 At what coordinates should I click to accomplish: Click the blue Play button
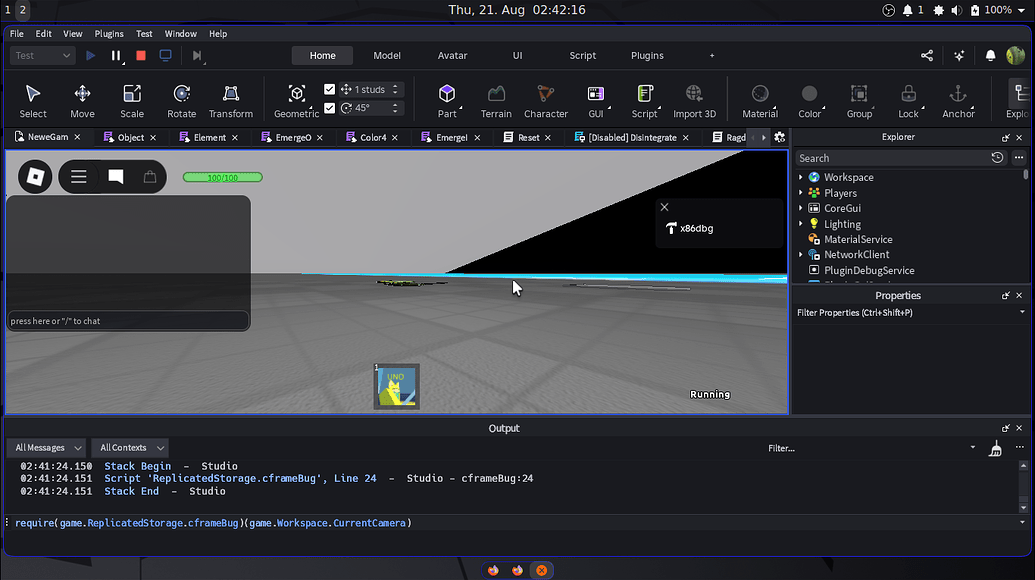pos(90,55)
